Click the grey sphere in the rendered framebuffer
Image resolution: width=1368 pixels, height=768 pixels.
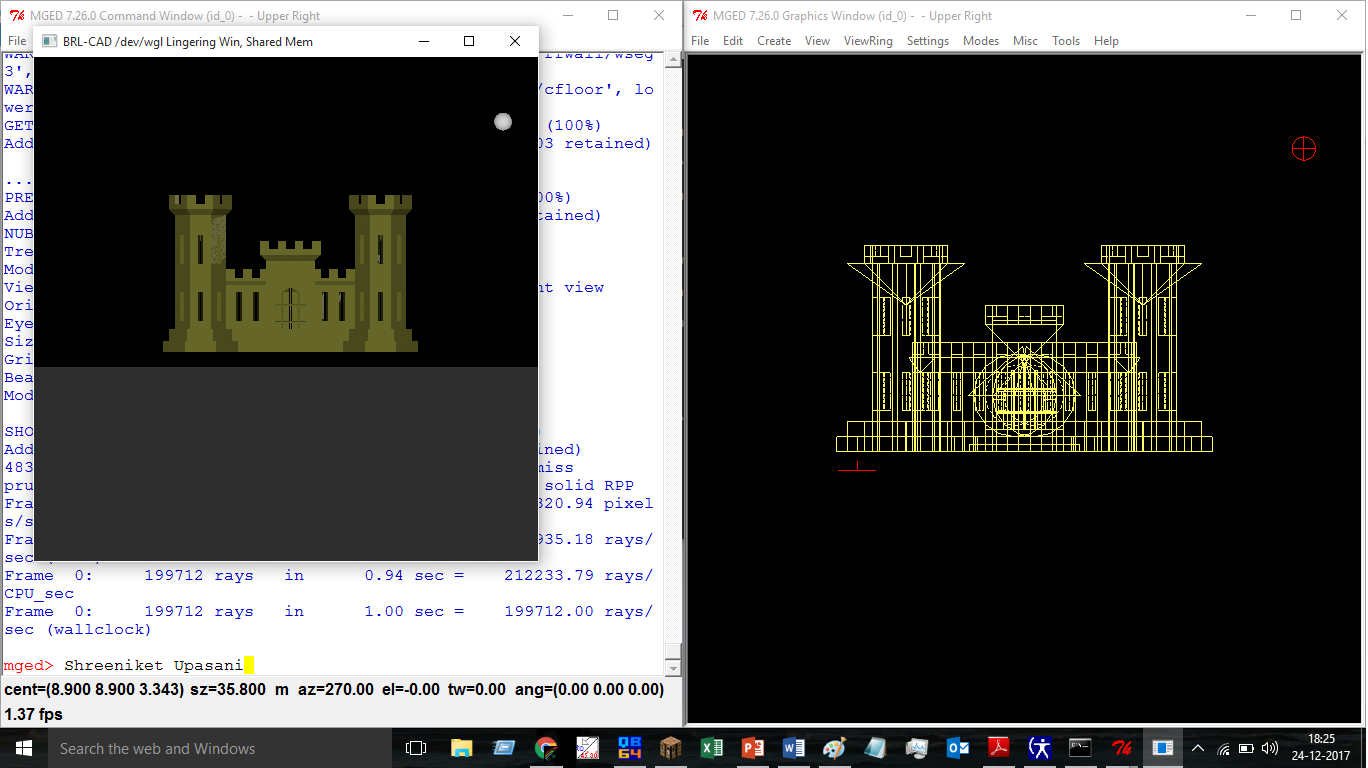tap(503, 121)
